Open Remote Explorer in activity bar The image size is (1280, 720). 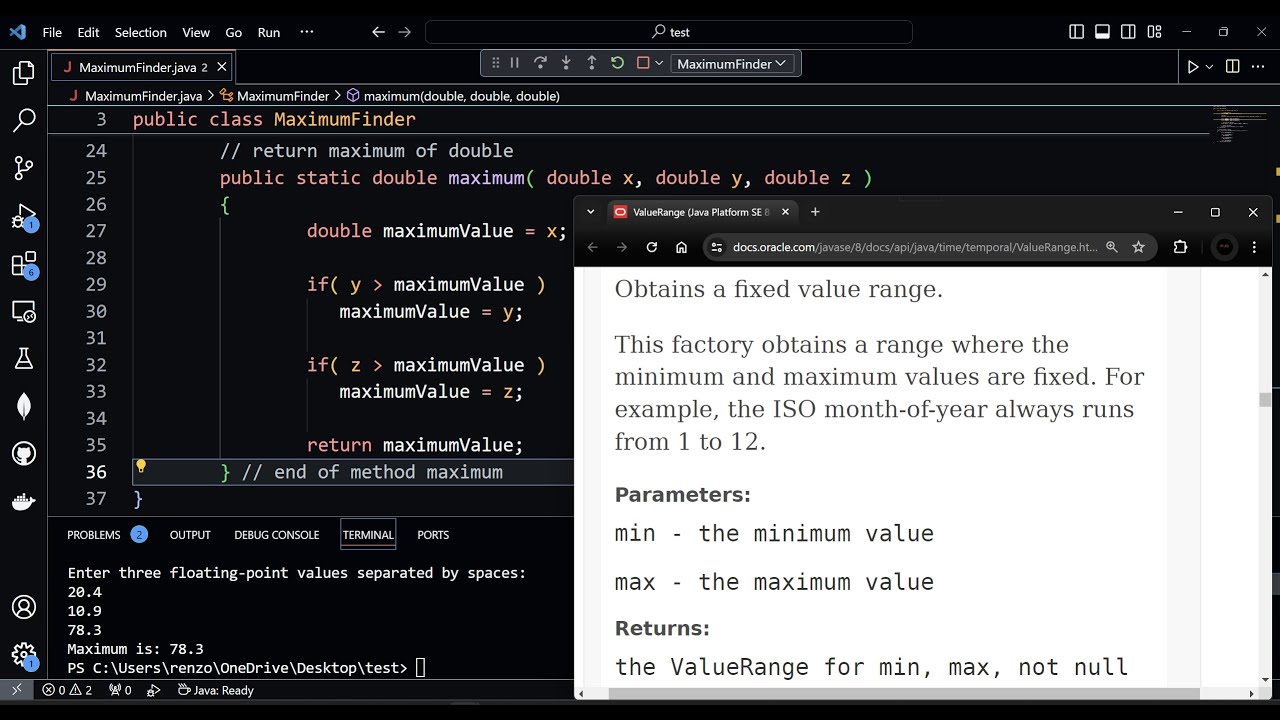click(24, 311)
